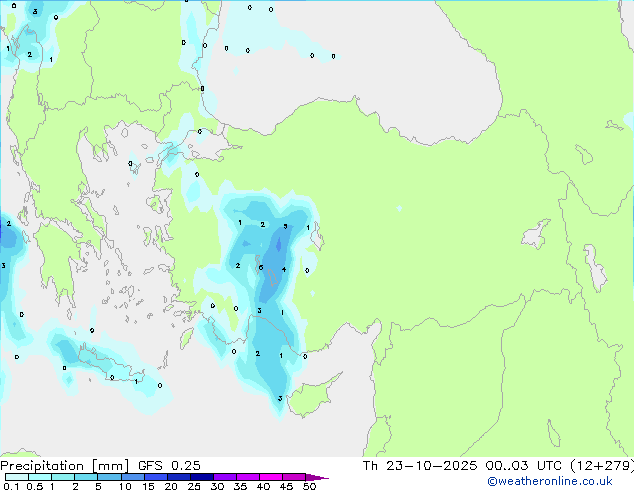Image resolution: width=634 pixels, height=490 pixels.
Task: Select the 30–35 mm legend swatch
Action: [x=224, y=477]
